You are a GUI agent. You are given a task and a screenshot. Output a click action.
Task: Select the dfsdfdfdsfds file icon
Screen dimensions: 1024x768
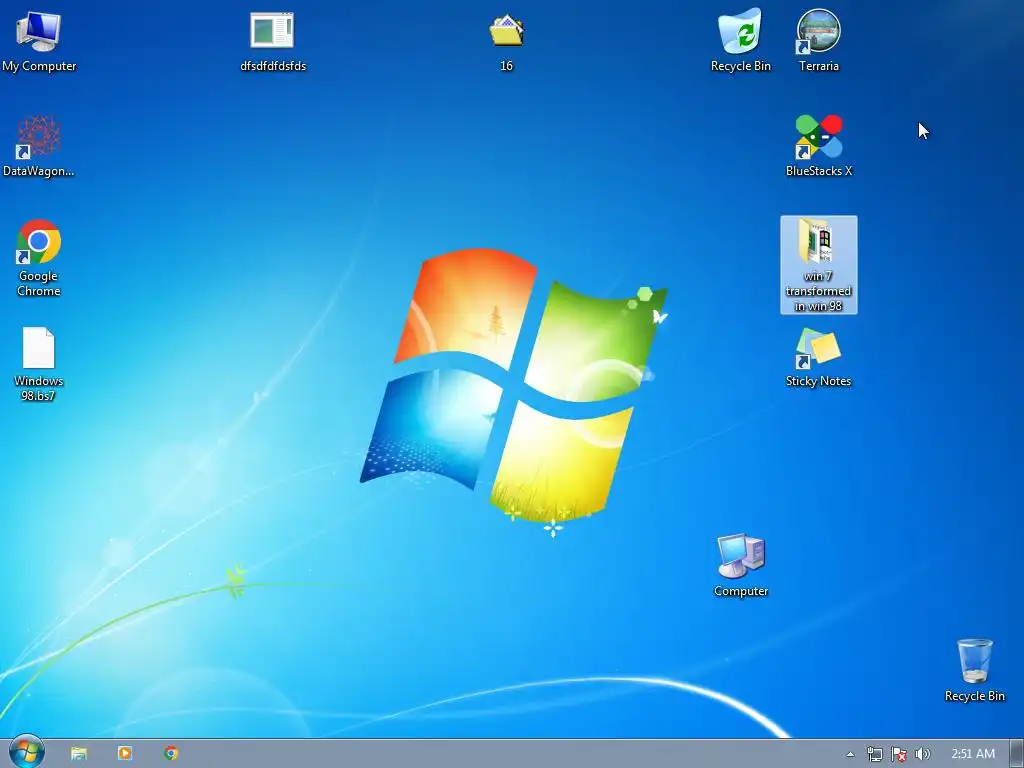(272, 40)
